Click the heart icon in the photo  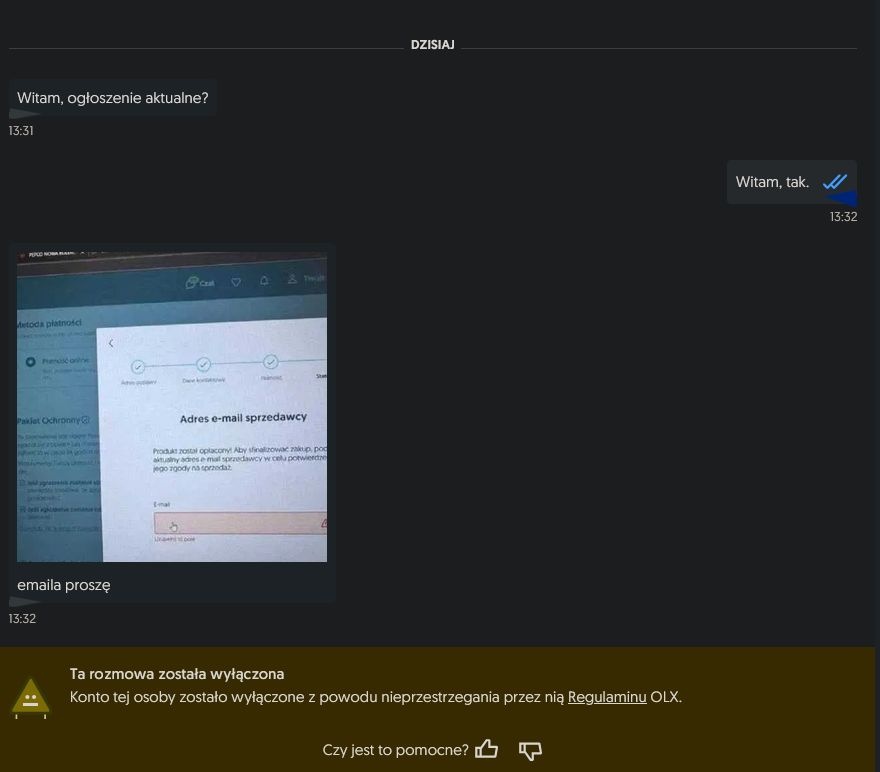[x=236, y=283]
